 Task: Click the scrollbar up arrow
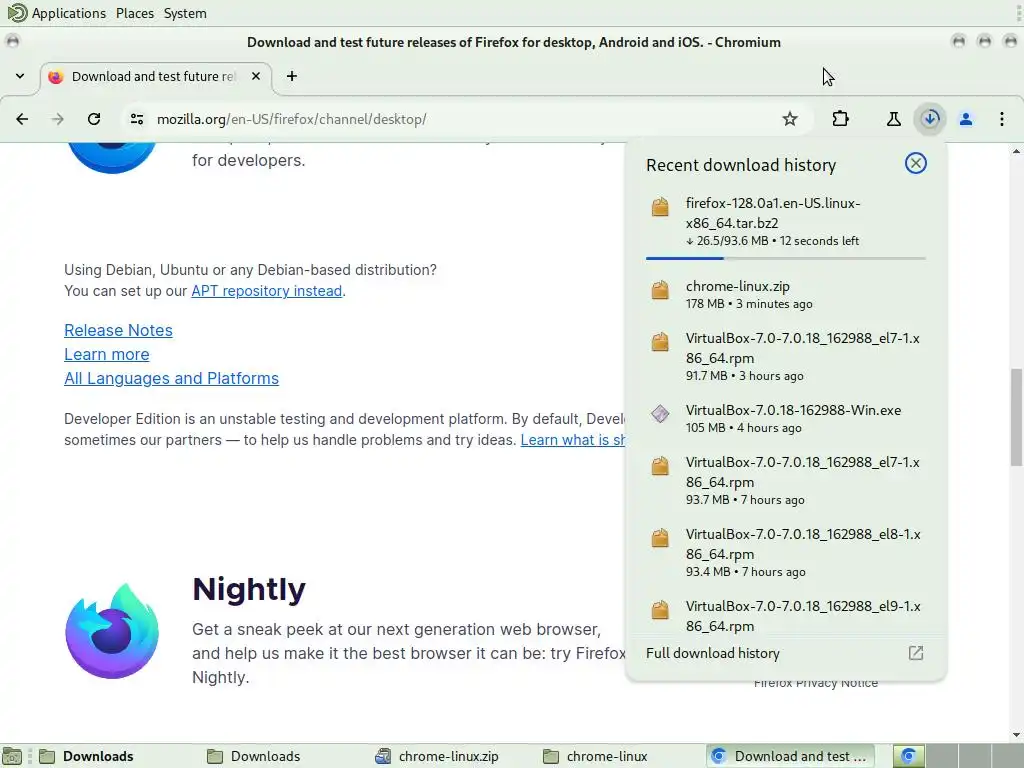click(1016, 152)
